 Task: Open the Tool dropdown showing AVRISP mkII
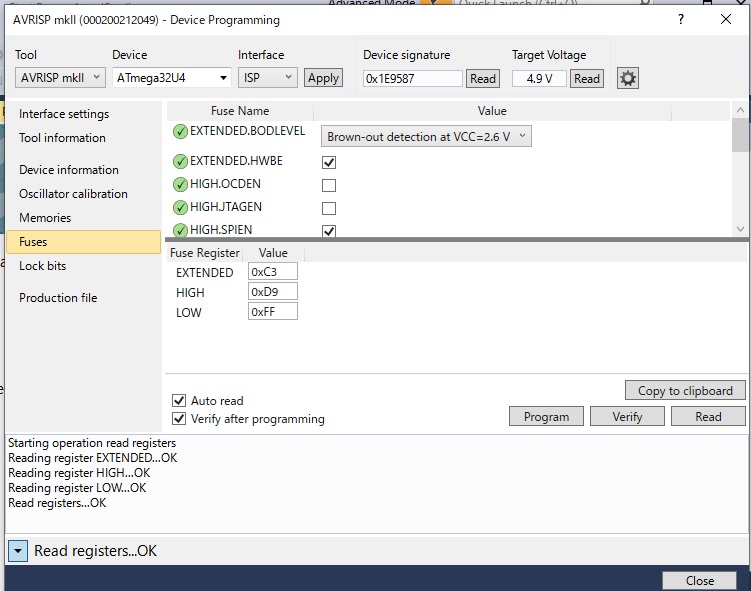tap(60, 78)
